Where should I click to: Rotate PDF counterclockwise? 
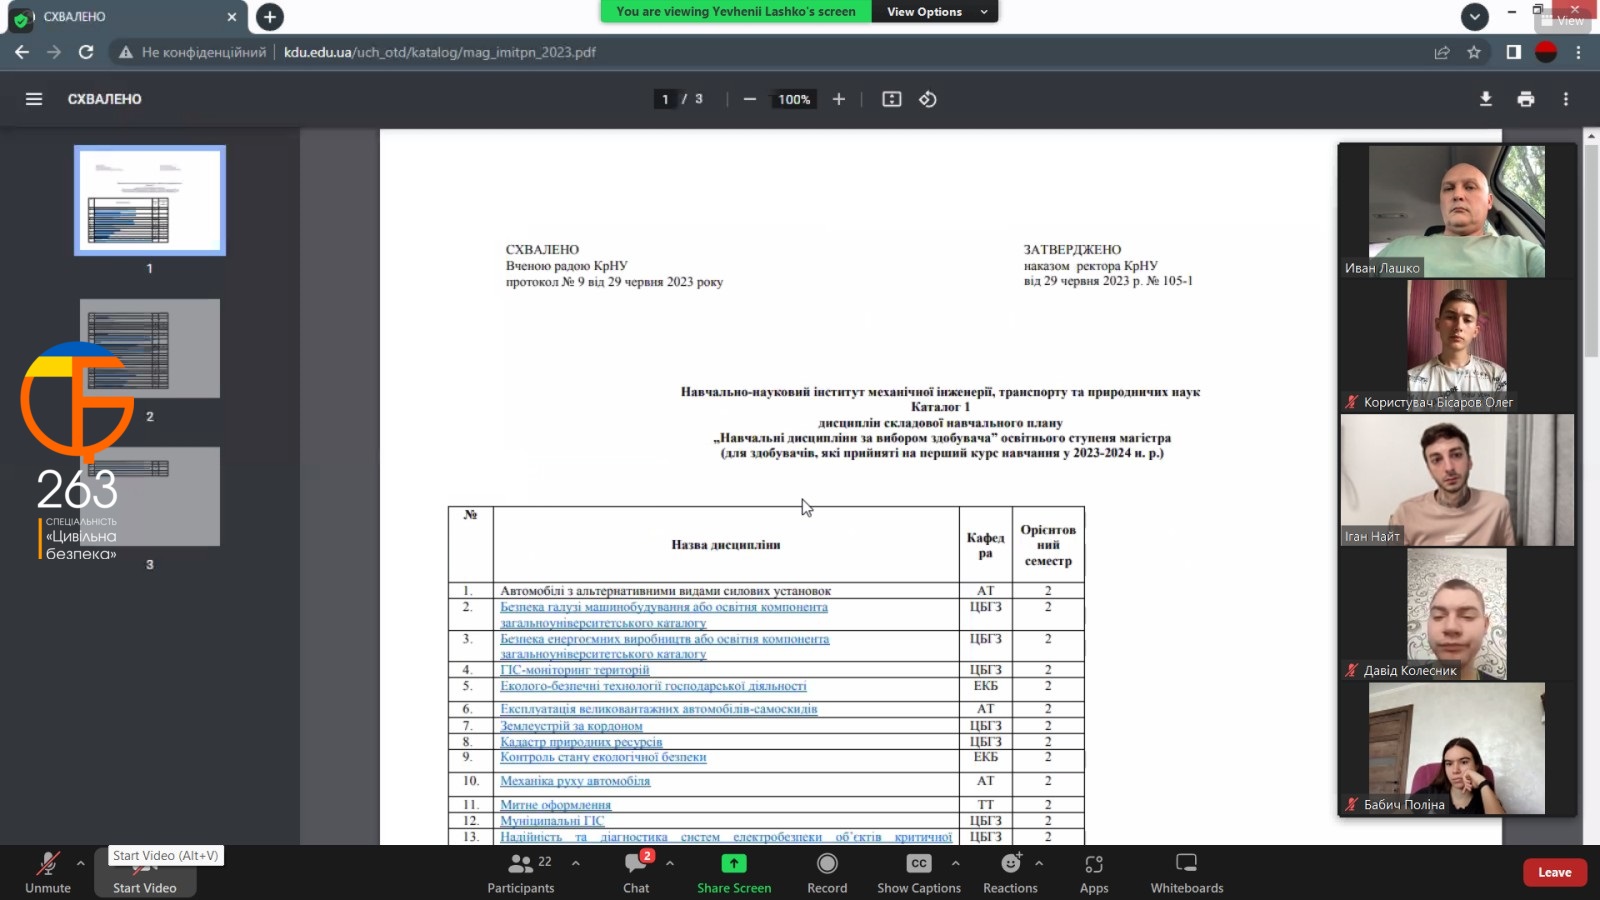pos(928,99)
